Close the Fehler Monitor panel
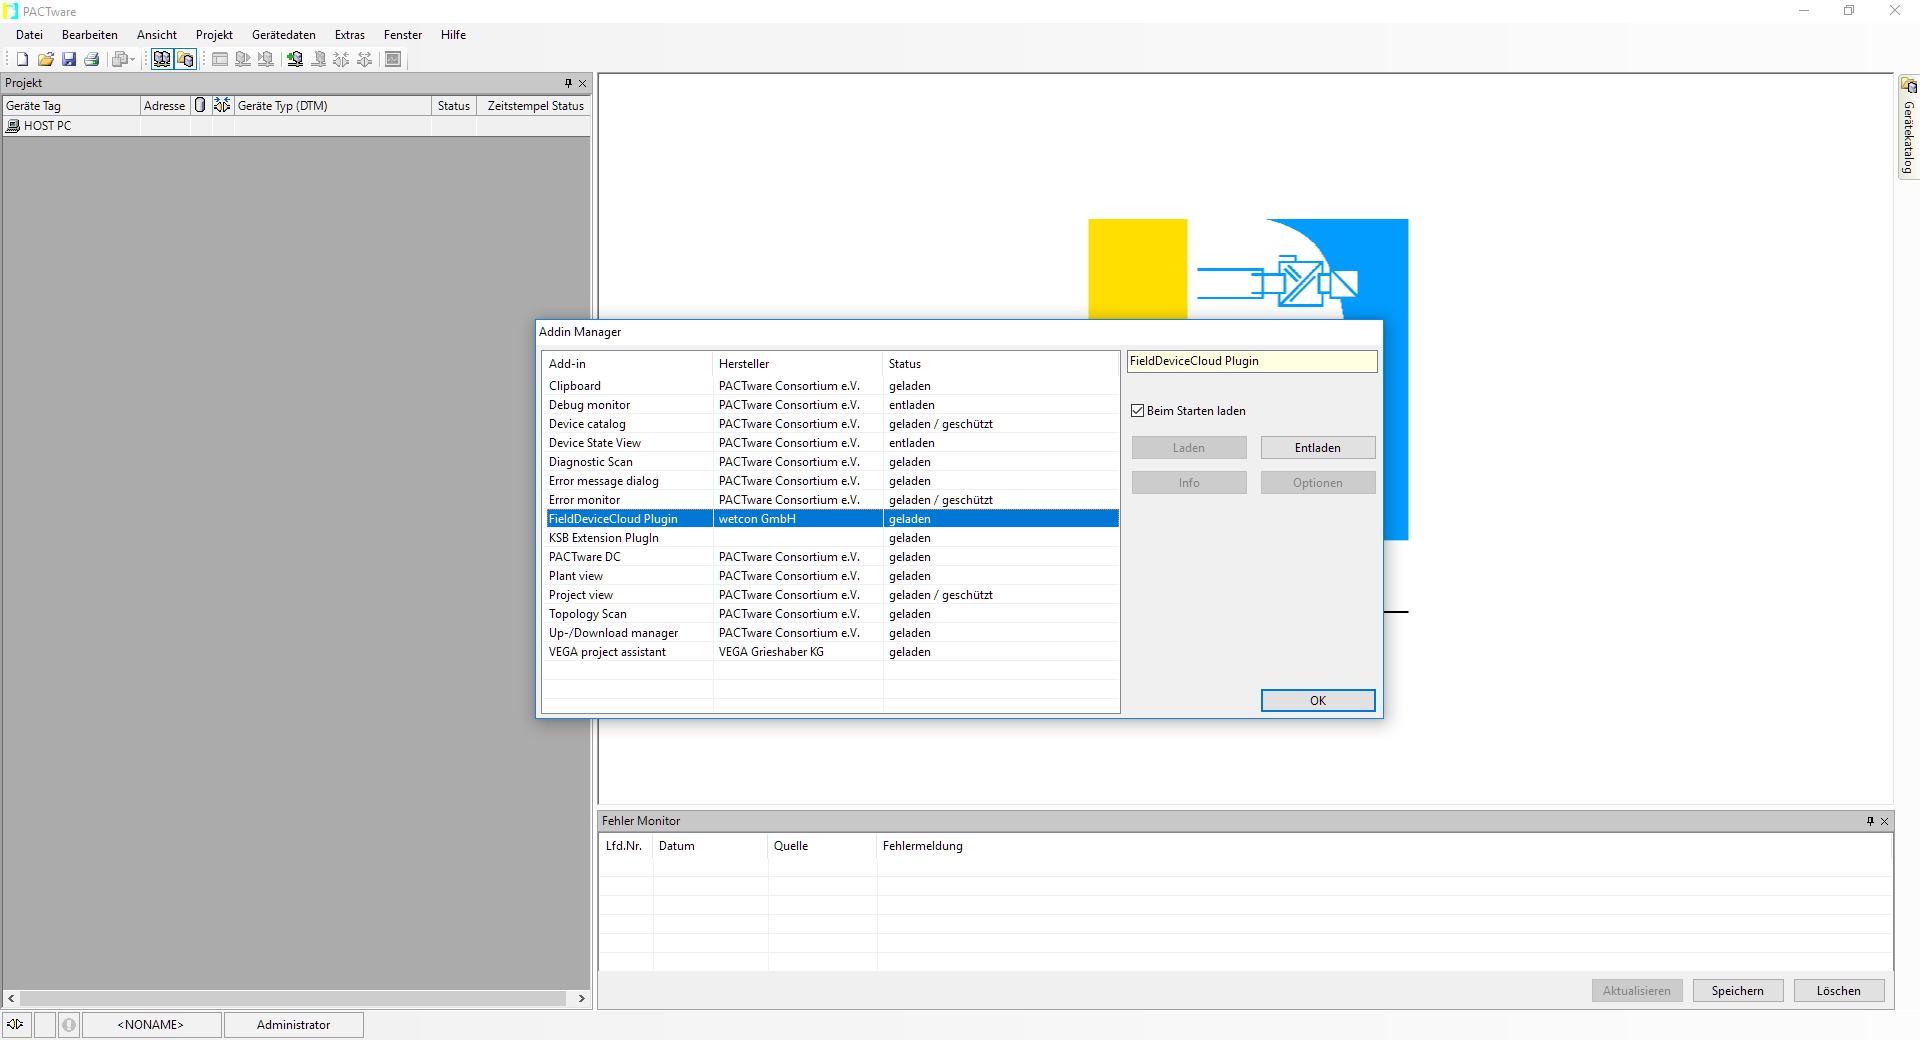 coord(1885,821)
